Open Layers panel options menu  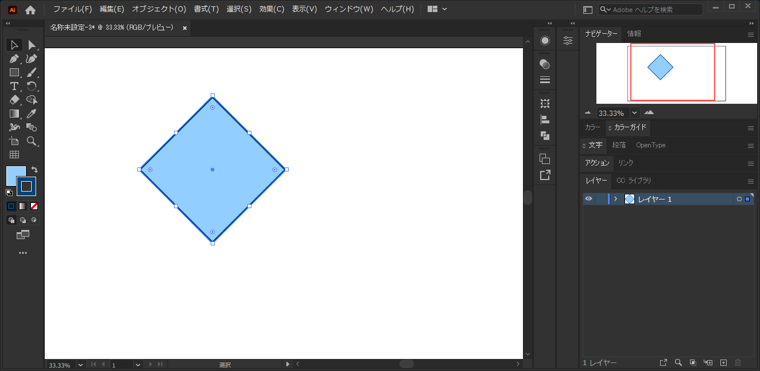pyautogui.click(x=750, y=181)
